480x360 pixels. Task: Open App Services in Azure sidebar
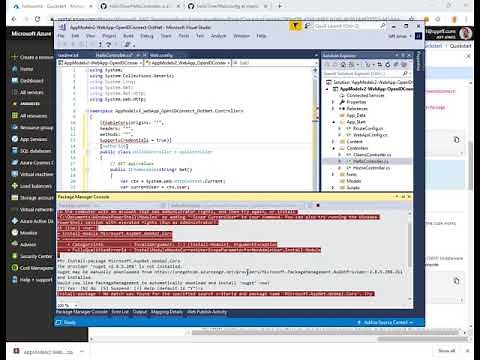click(x=29, y=139)
